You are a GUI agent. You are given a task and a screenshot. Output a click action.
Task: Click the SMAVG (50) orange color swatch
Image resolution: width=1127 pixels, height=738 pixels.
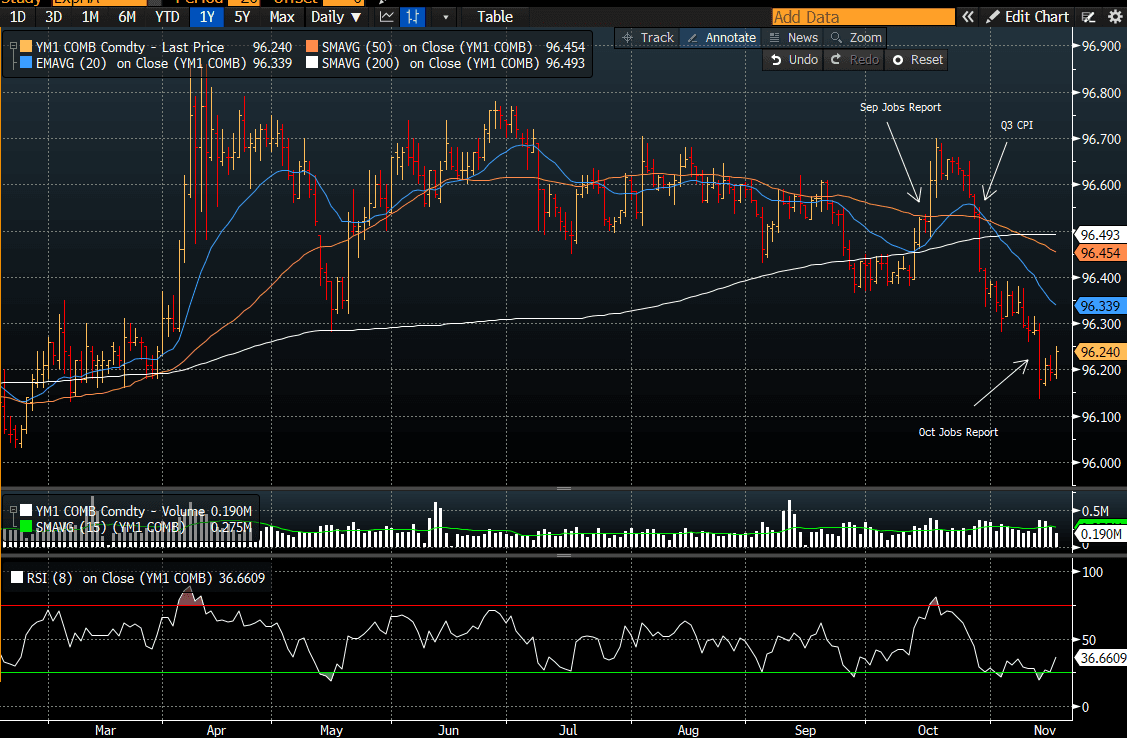[x=312, y=47]
